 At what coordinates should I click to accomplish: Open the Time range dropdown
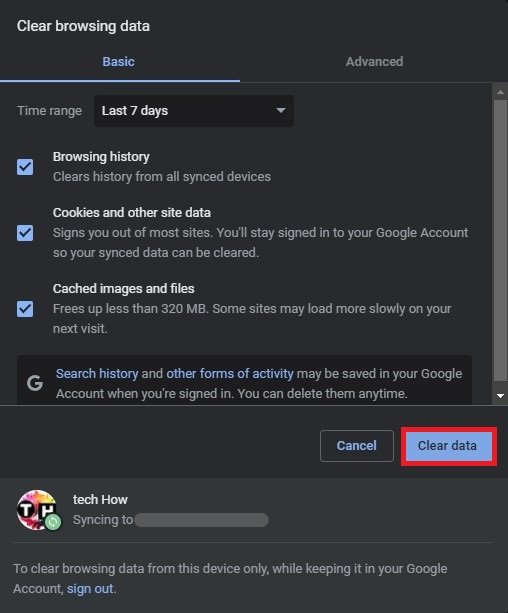pyautogui.click(x=194, y=111)
